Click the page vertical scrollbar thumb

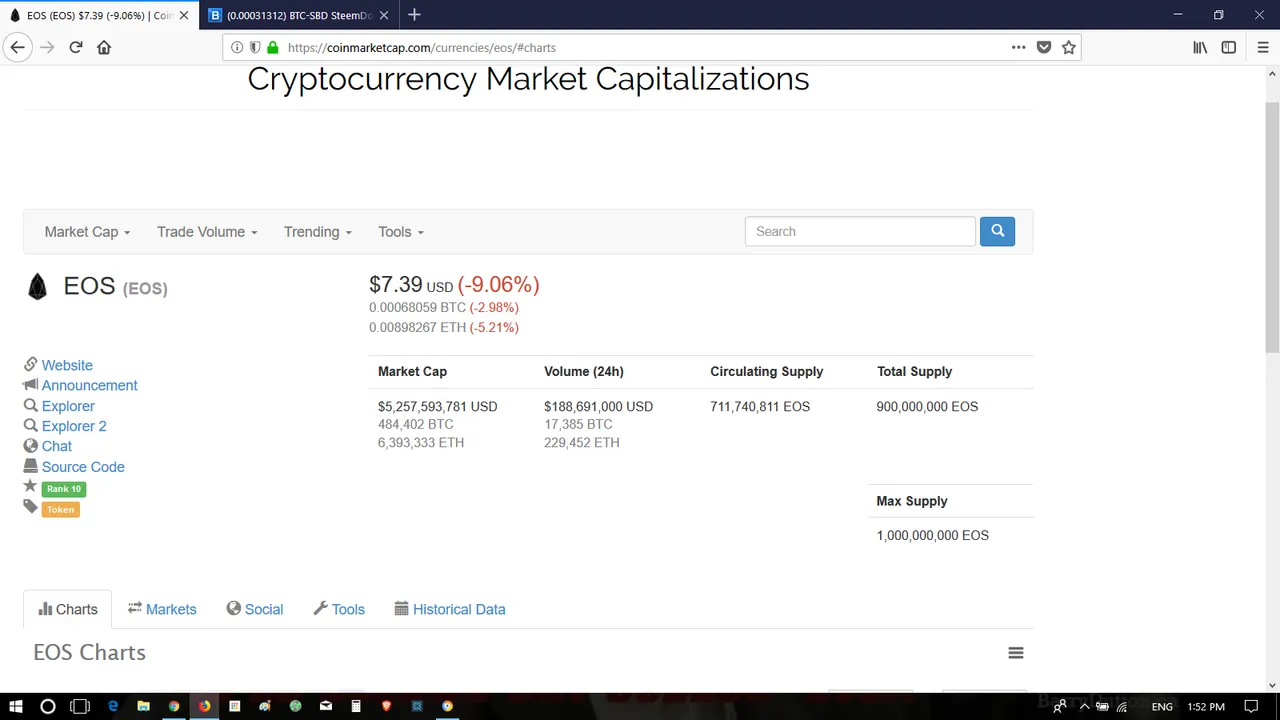coord(1272,226)
